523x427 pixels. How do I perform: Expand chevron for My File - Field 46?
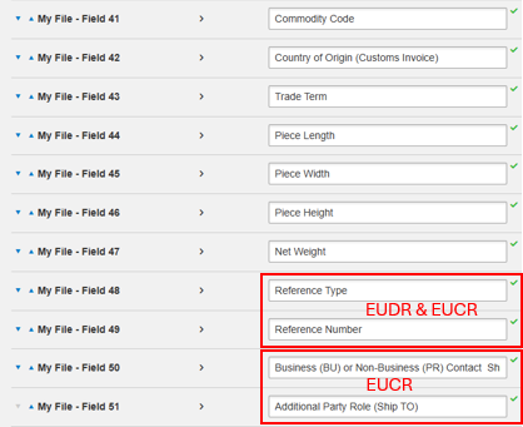[x=201, y=212]
